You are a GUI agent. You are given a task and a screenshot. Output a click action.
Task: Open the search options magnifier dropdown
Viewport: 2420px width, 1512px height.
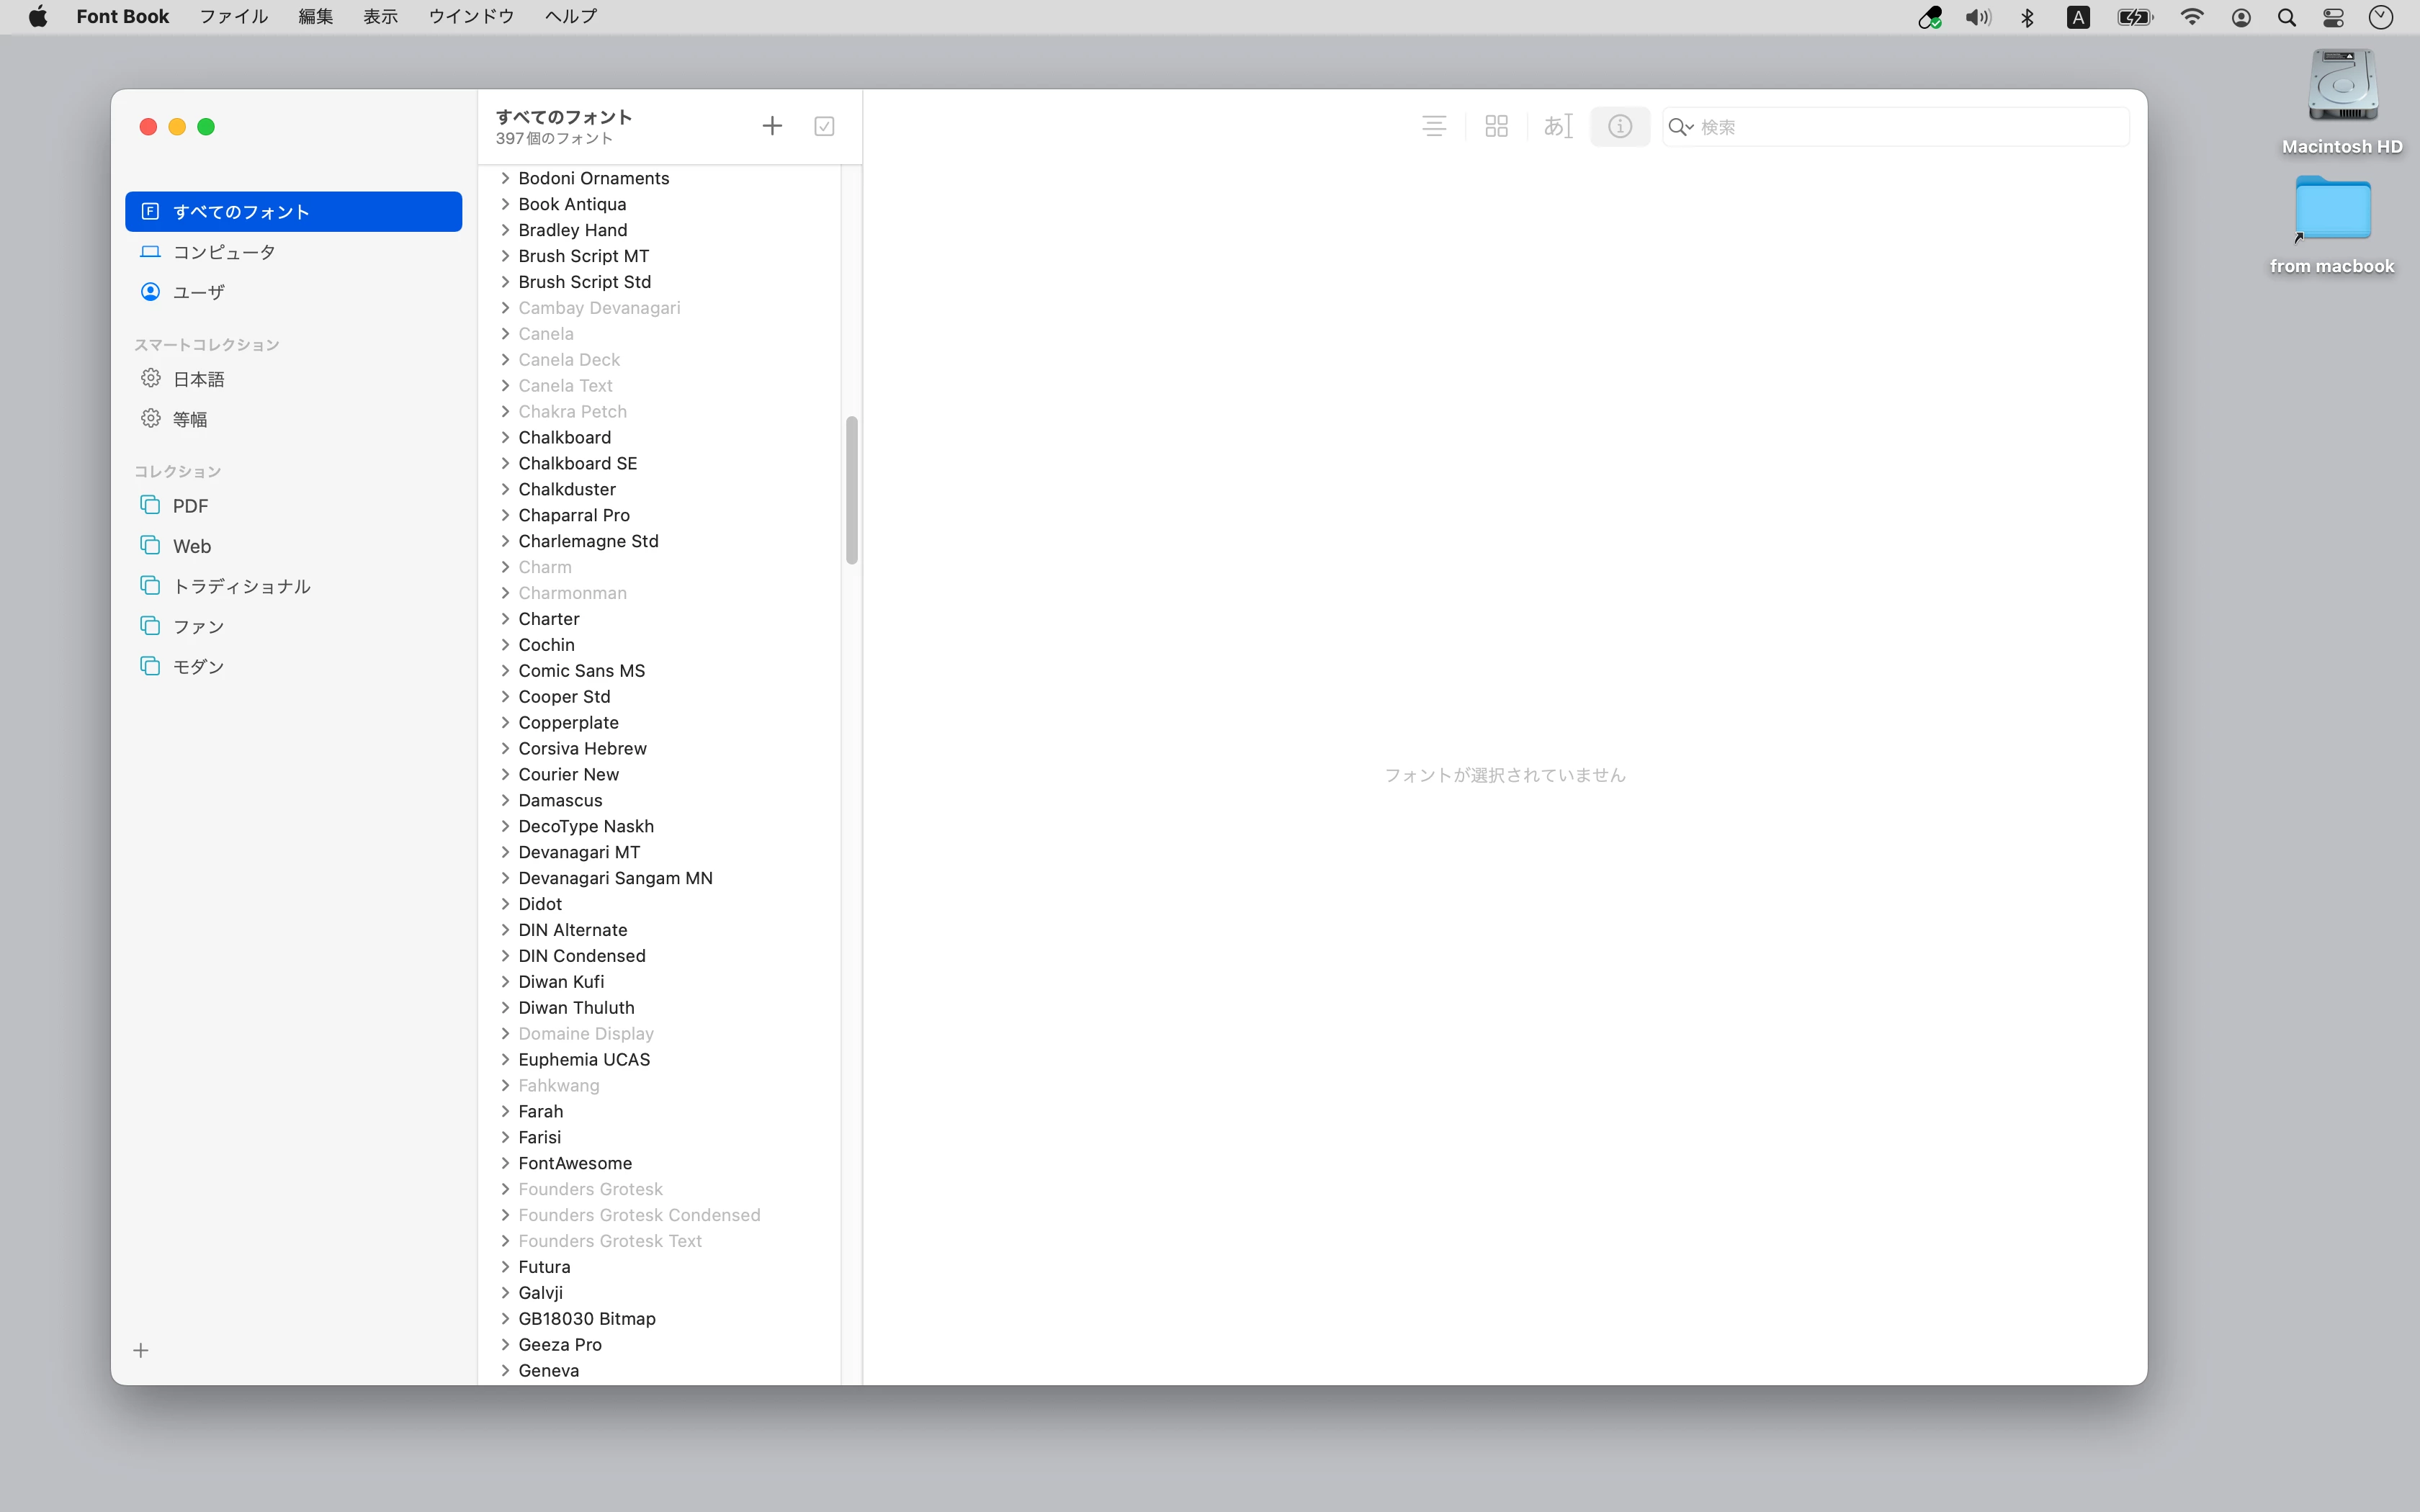point(1681,127)
